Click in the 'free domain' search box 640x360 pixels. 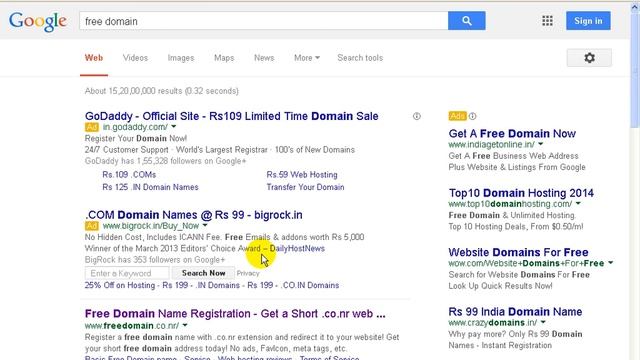(x=264, y=21)
